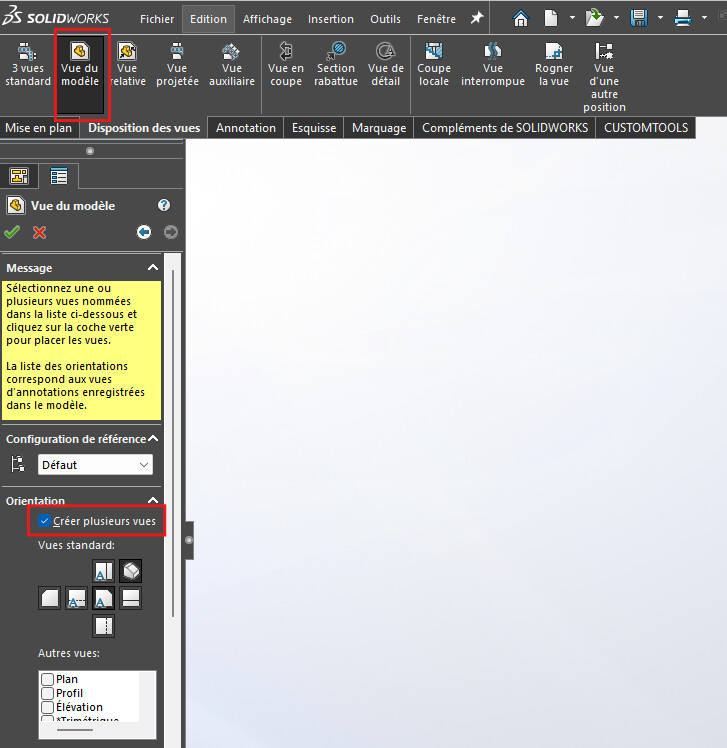Collapse the Message section
Image resolution: width=727 pixels, height=748 pixels.
(x=152, y=268)
